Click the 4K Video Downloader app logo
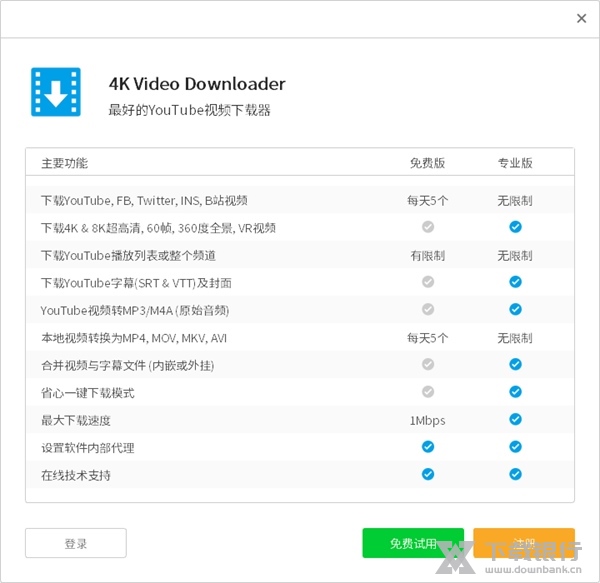The width and height of the screenshot is (600, 583). click(56, 92)
